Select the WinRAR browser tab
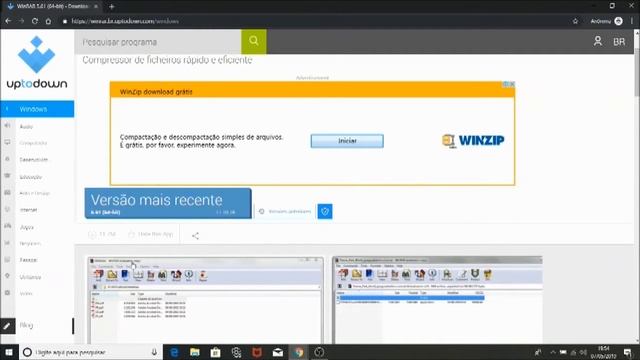The height and width of the screenshot is (360, 640). pyautogui.click(x=53, y=7)
